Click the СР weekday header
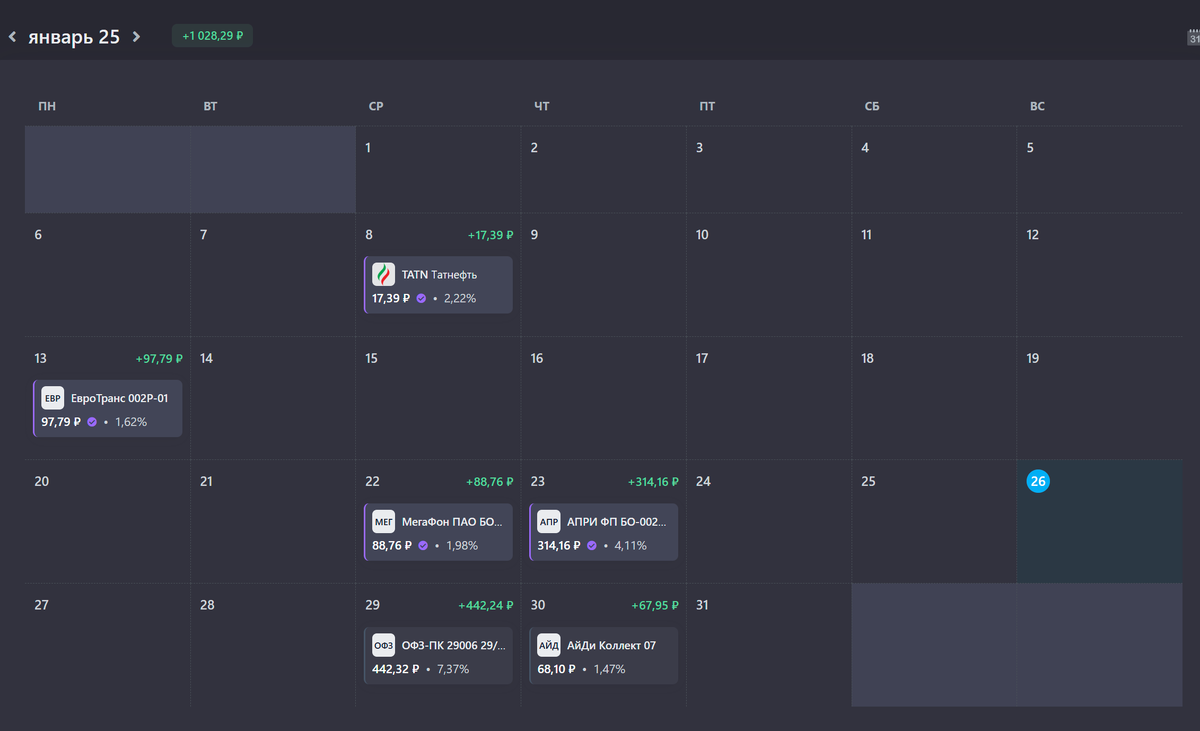This screenshot has height=731, width=1200. point(376,106)
